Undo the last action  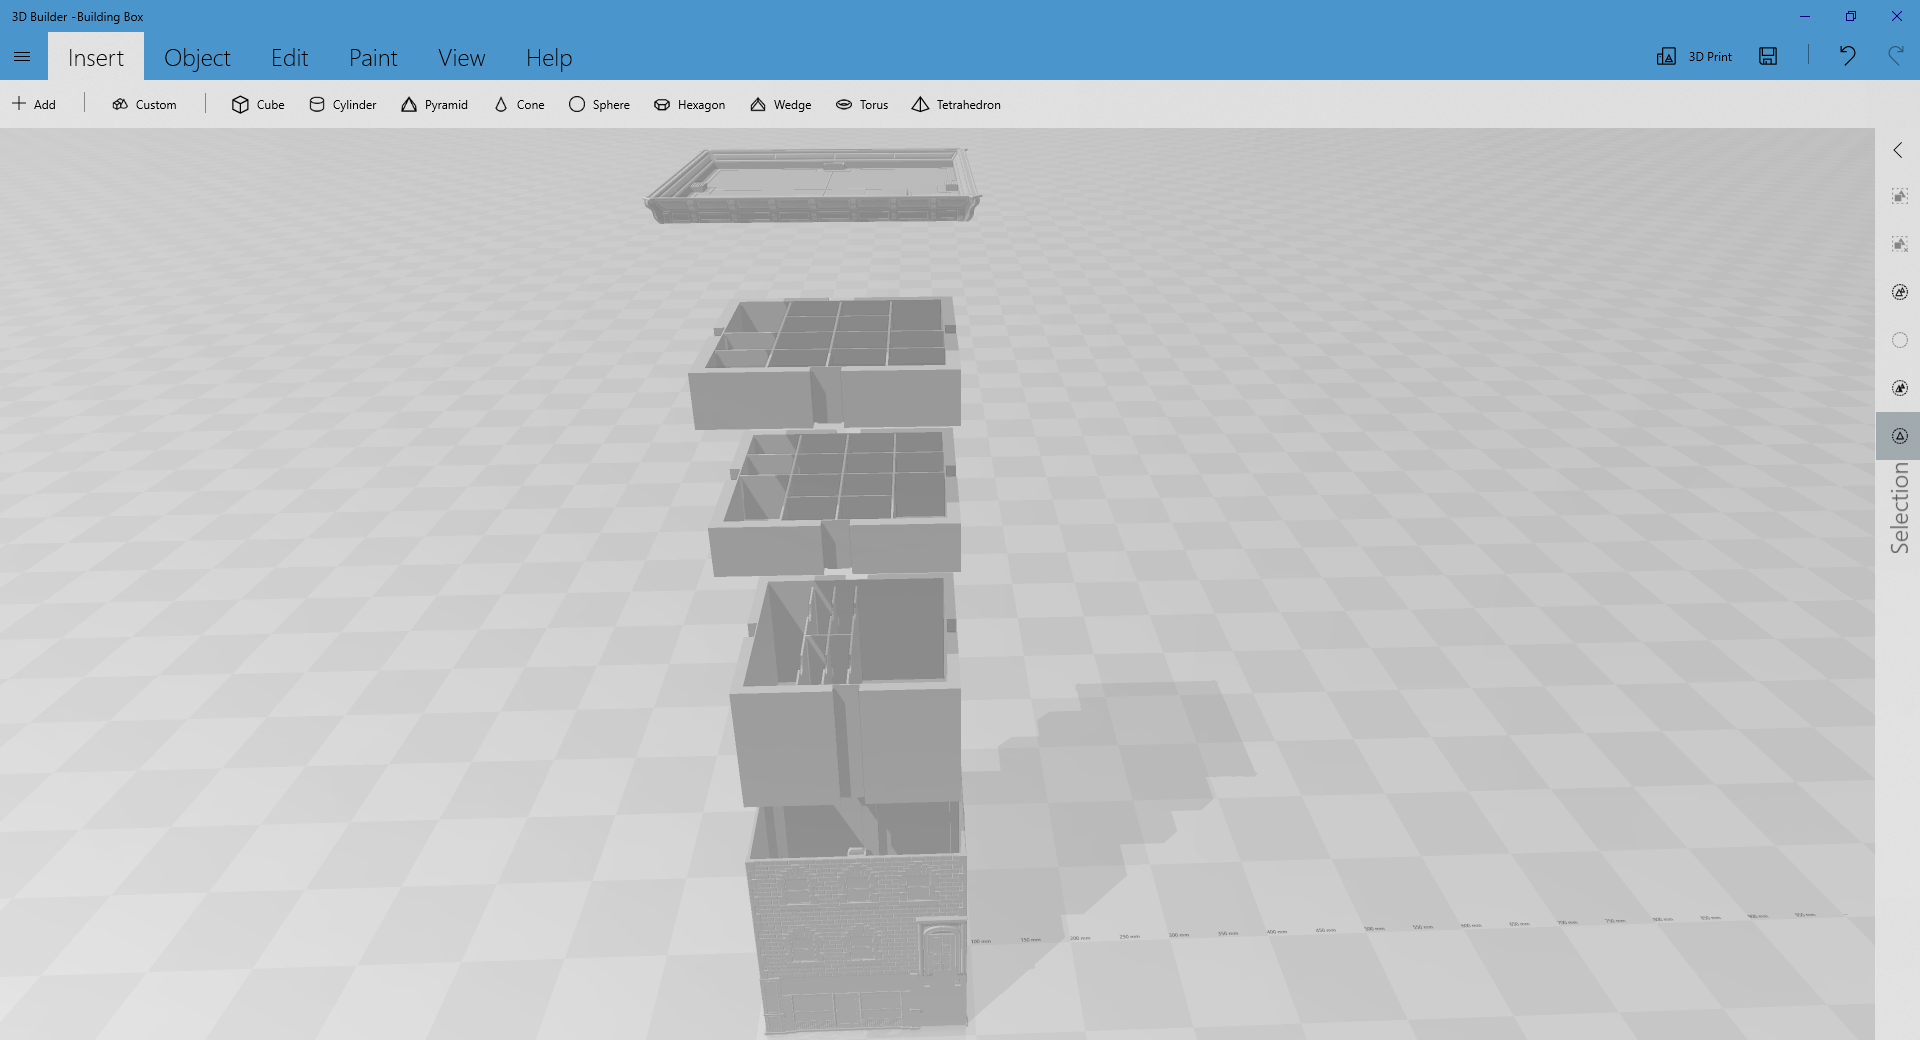click(1847, 56)
